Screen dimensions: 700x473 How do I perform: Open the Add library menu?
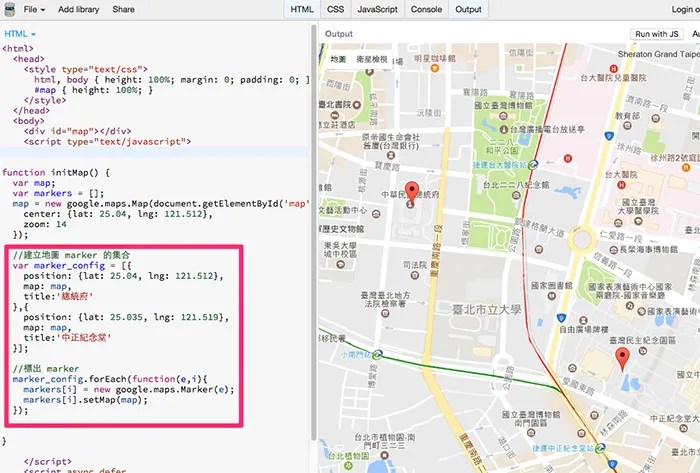coord(79,9)
